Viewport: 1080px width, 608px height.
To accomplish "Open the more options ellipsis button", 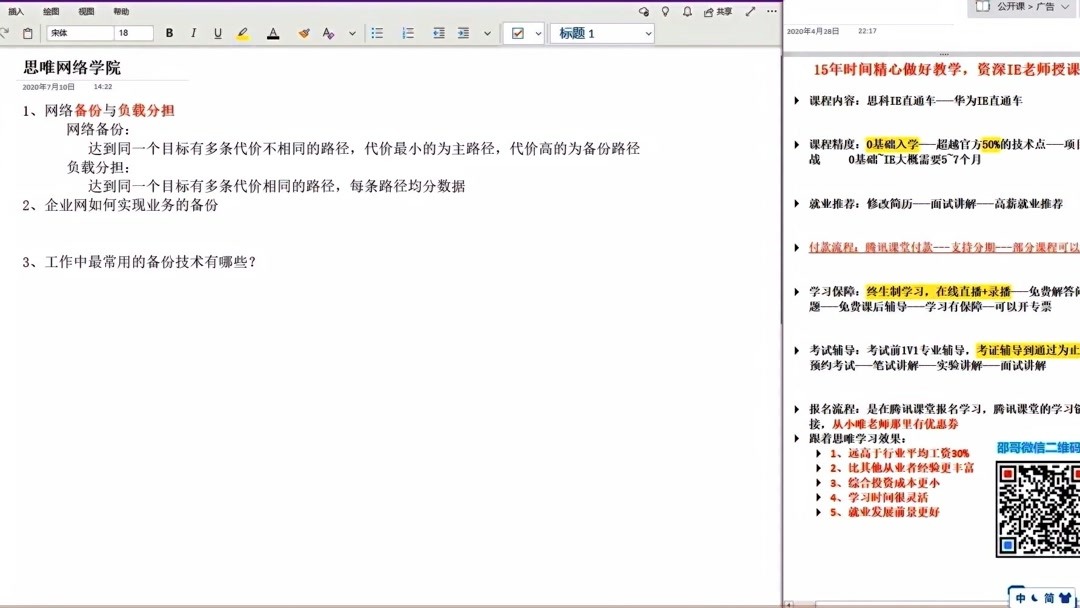I will tap(770, 10).
